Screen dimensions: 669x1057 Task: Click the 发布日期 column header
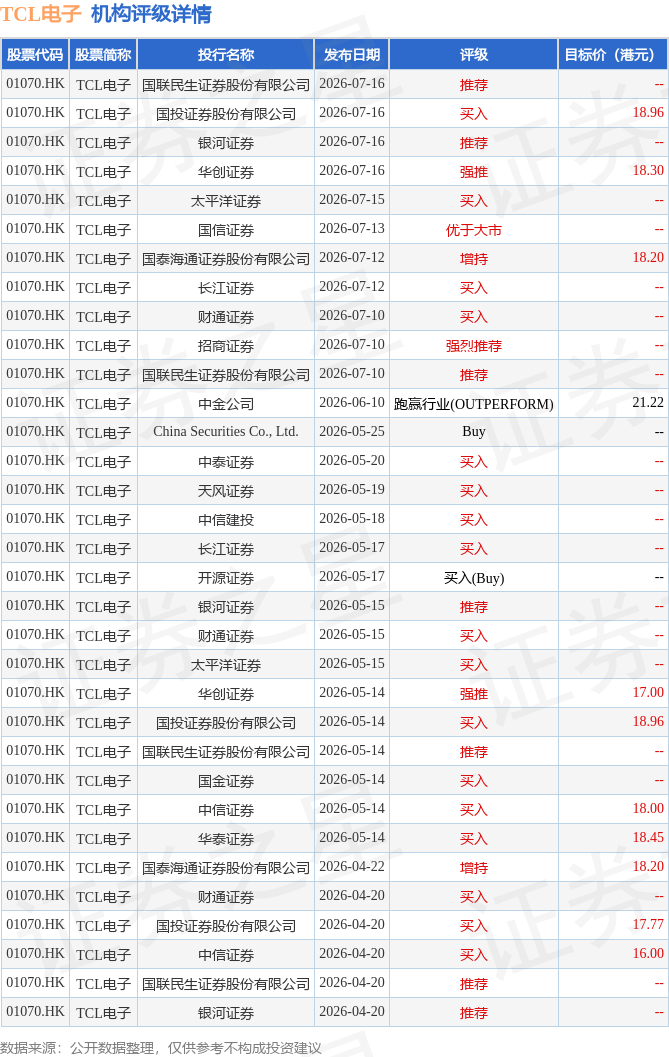pyautogui.click(x=352, y=55)
